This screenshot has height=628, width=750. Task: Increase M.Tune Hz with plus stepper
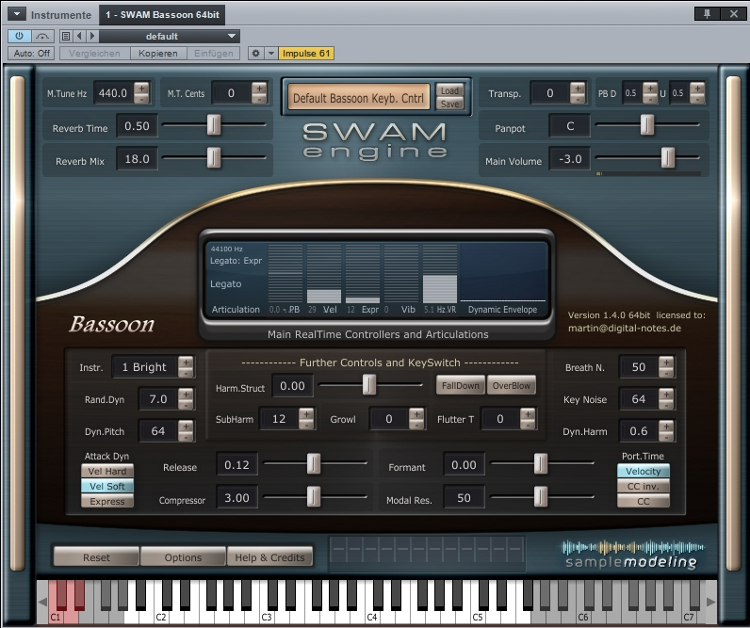point(142,88)
